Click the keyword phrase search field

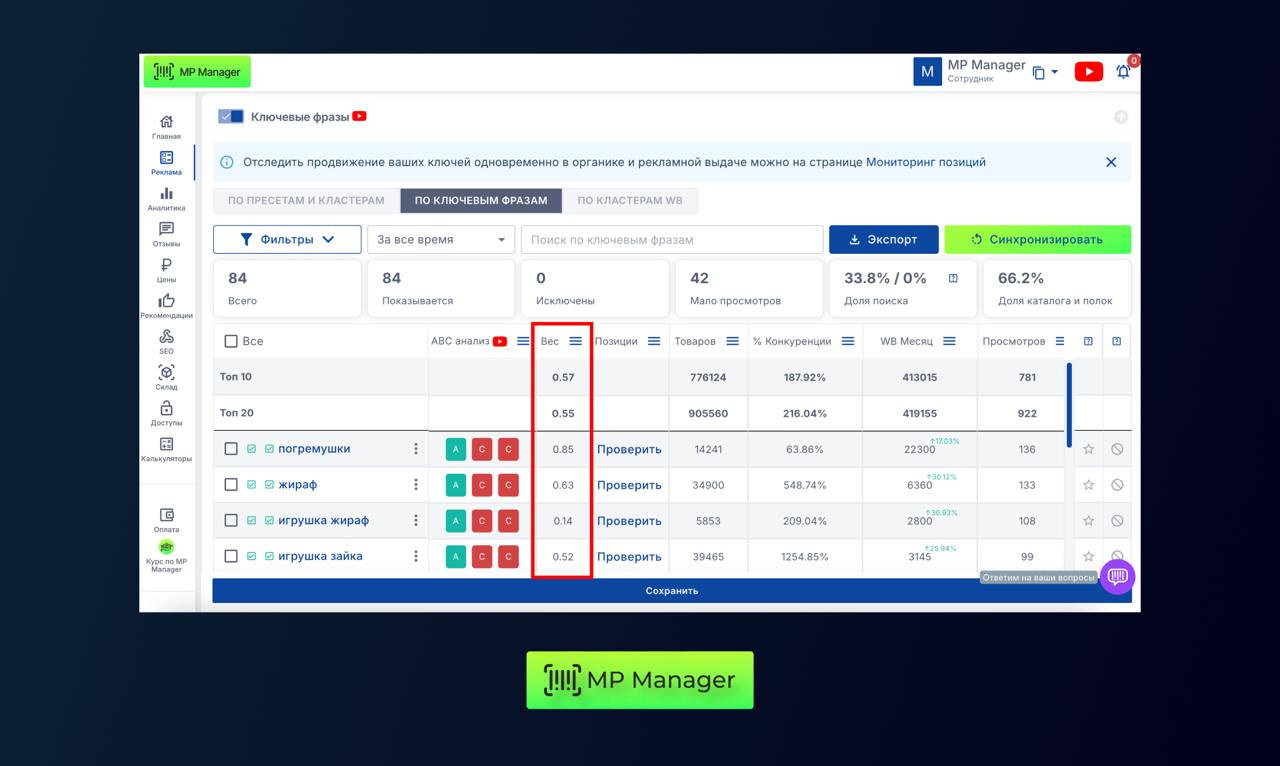coord(671,240)
